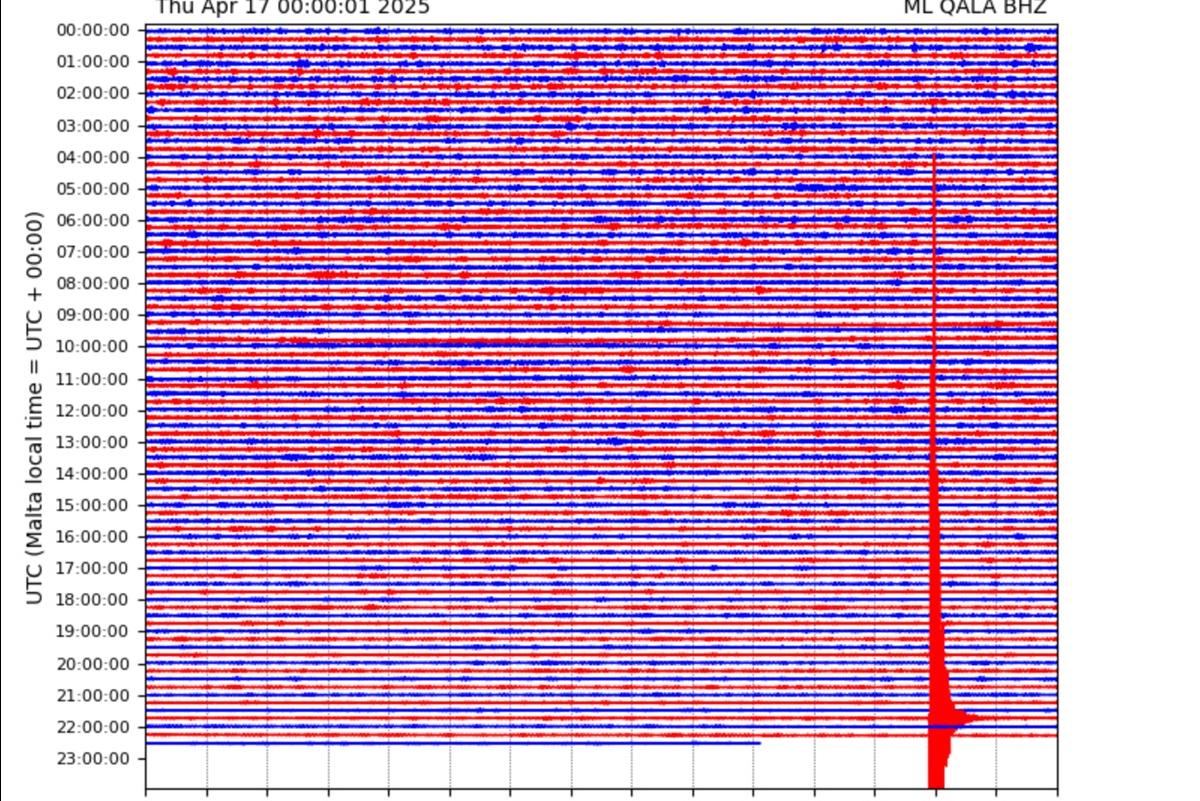Click the 09:00:00 time axis label
1200x801 pixels.
93,315
